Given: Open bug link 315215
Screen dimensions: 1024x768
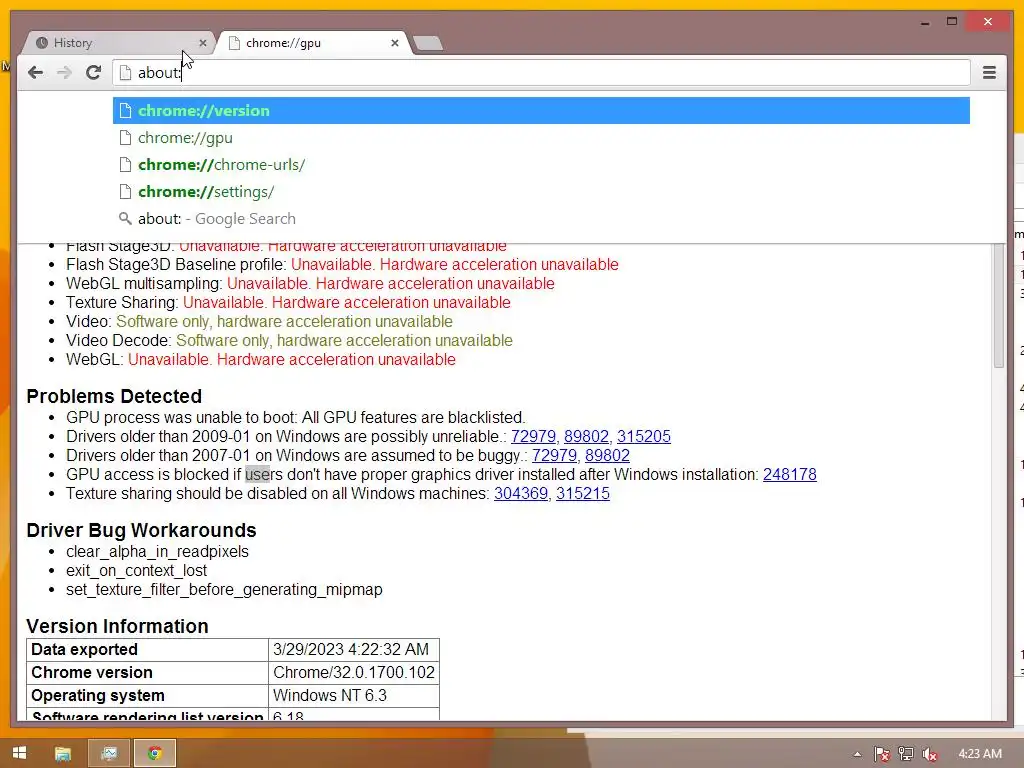Looking at the screenshot, I should (583, 493).
